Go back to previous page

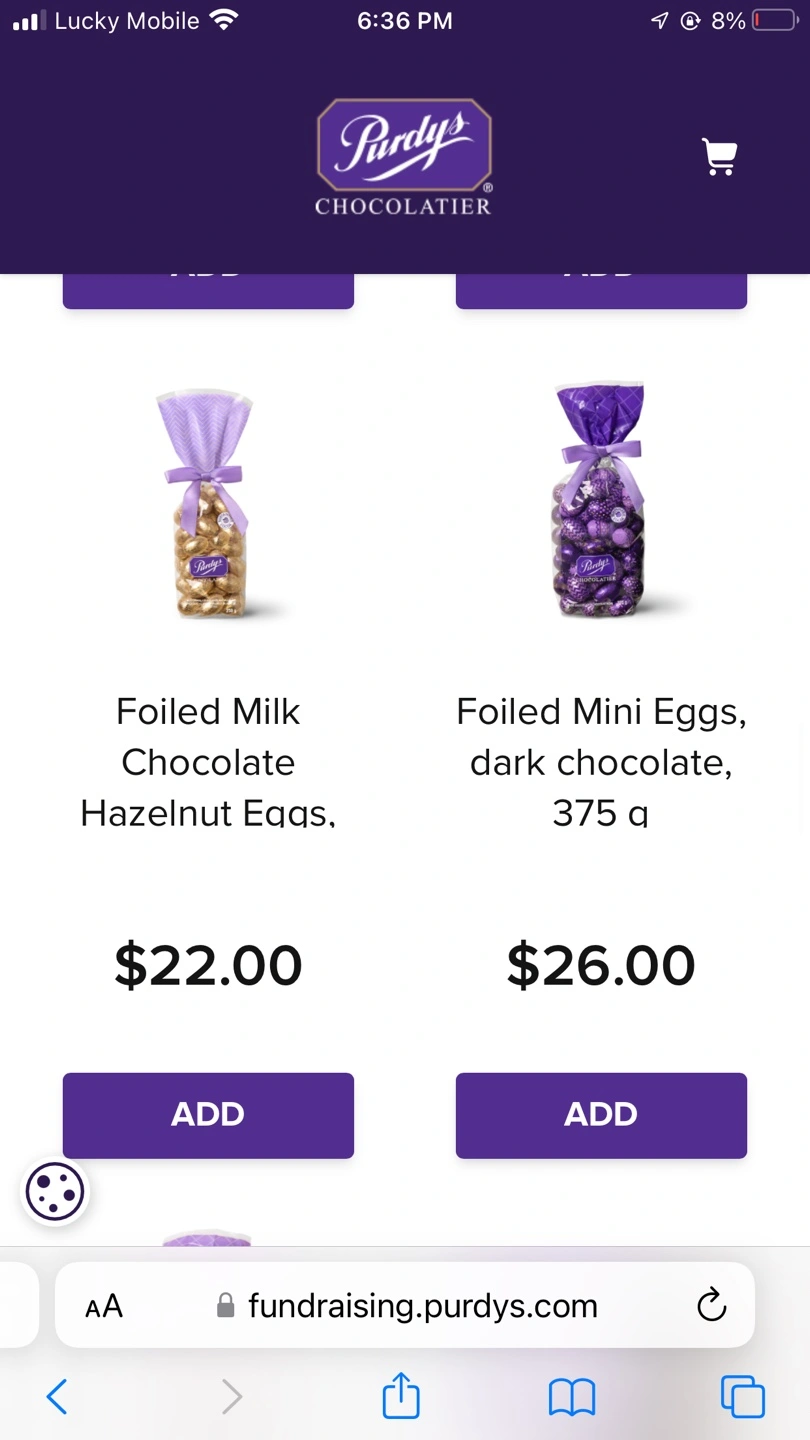[58, 1396]
